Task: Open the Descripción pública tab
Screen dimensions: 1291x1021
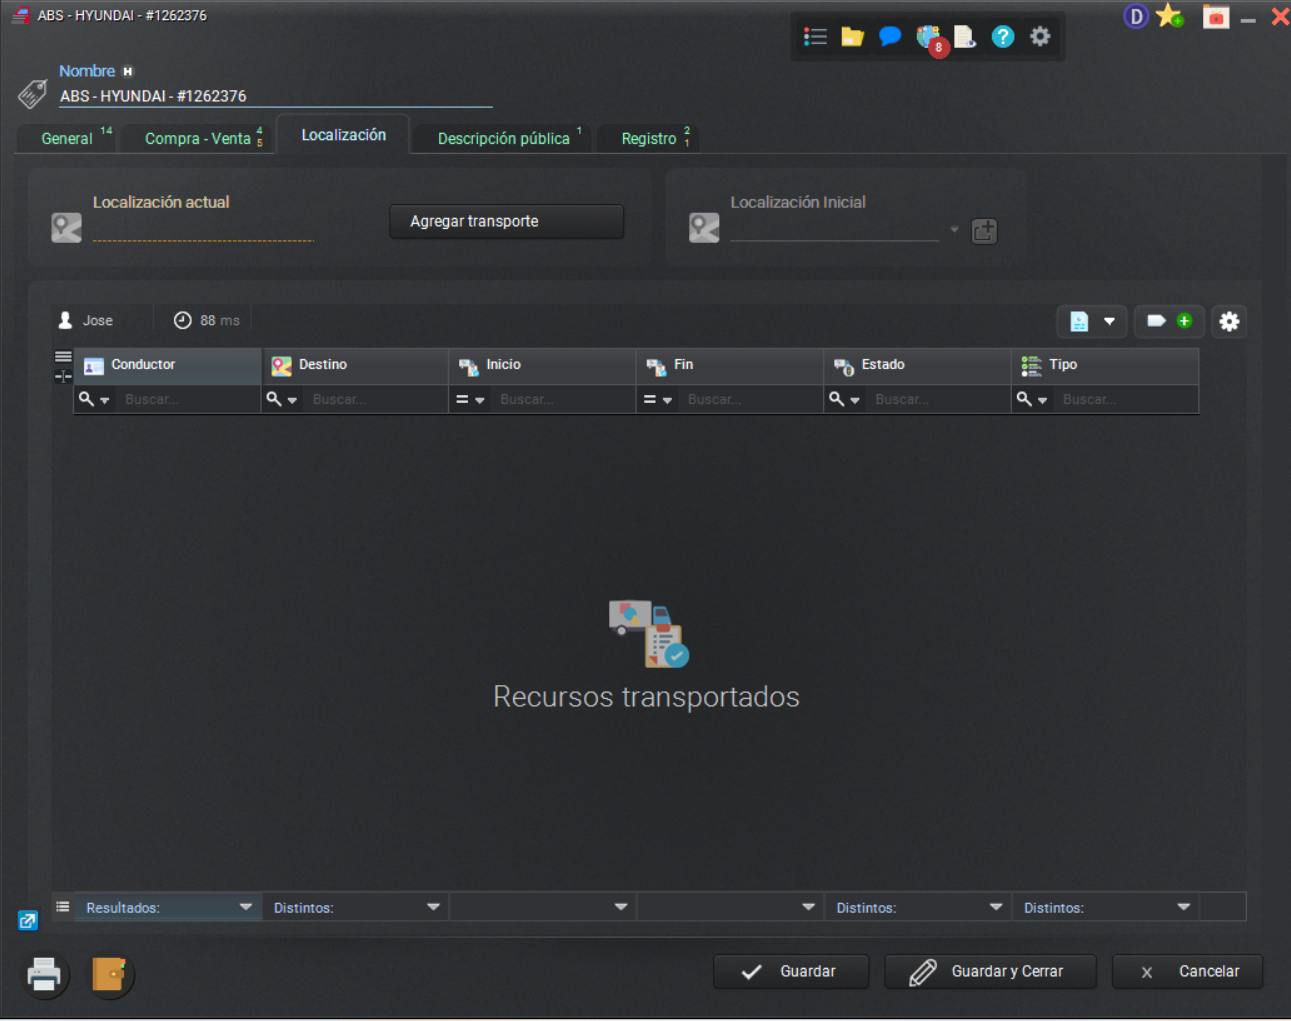Action: pyautogui.click(x=502, y=138)
